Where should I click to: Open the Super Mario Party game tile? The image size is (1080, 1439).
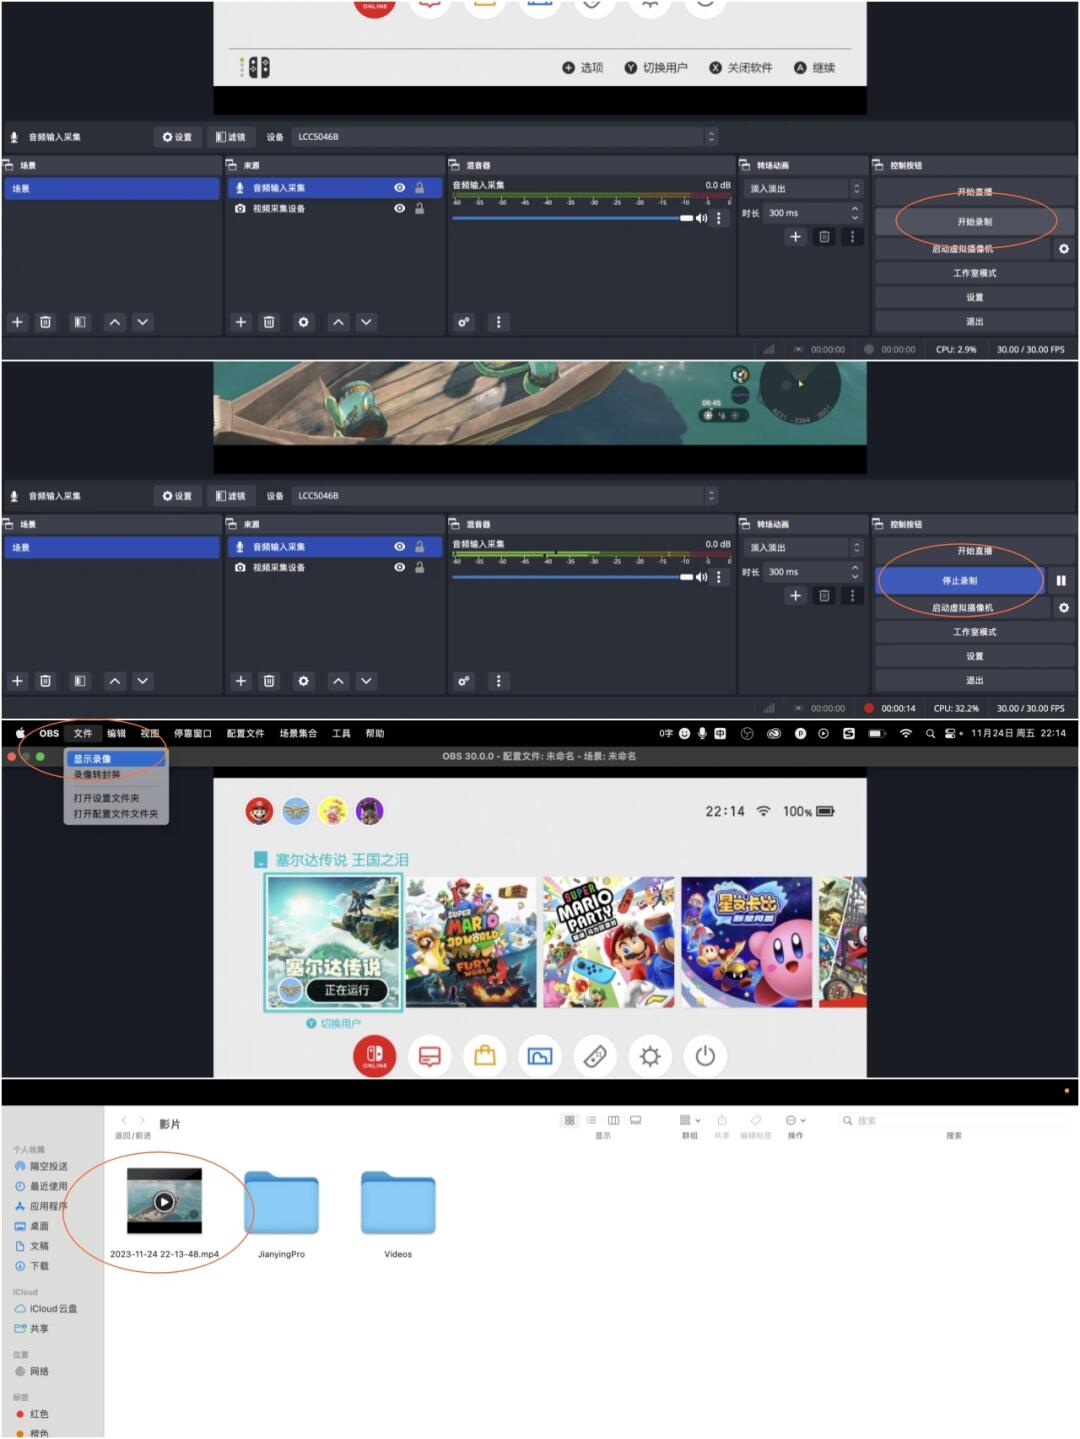pos(609,943)
